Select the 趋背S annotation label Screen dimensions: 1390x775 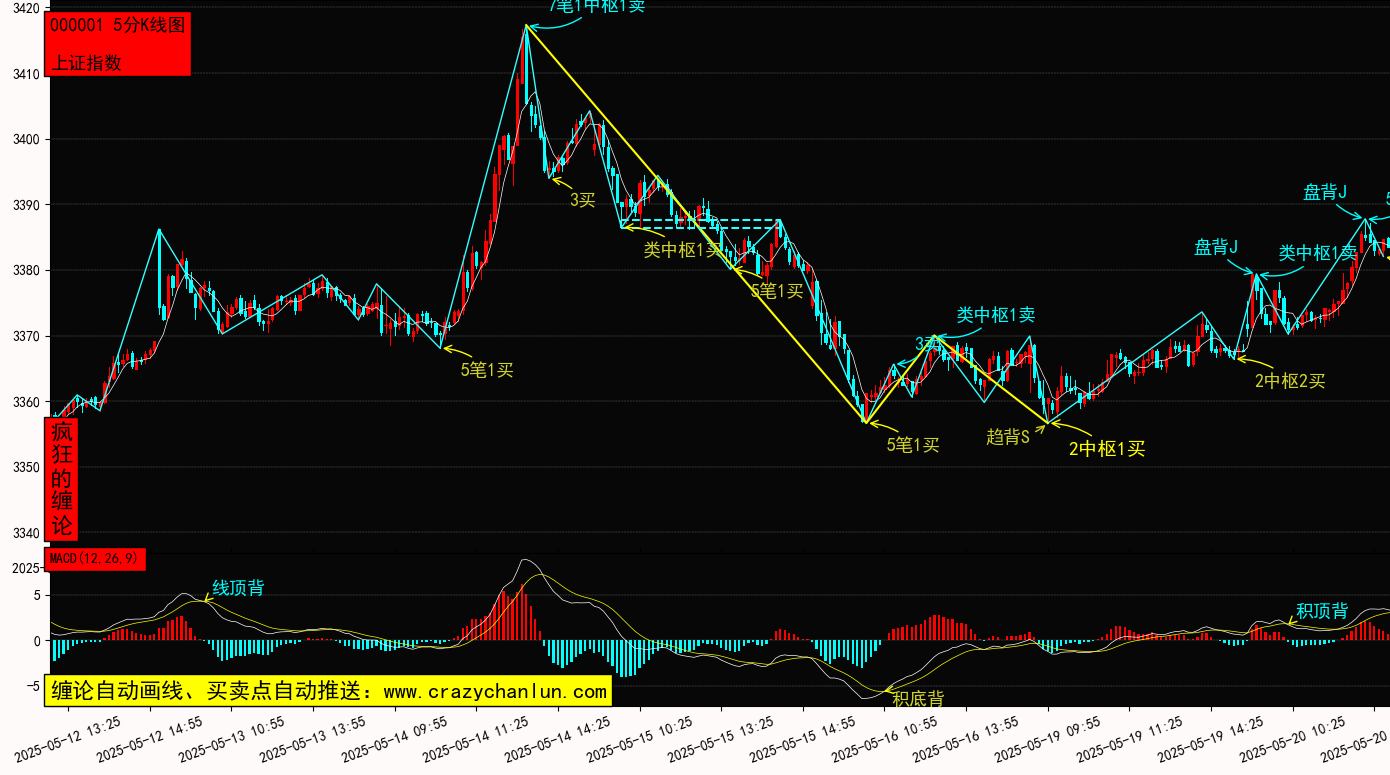pyautogui.click(x=1007, y=437)
